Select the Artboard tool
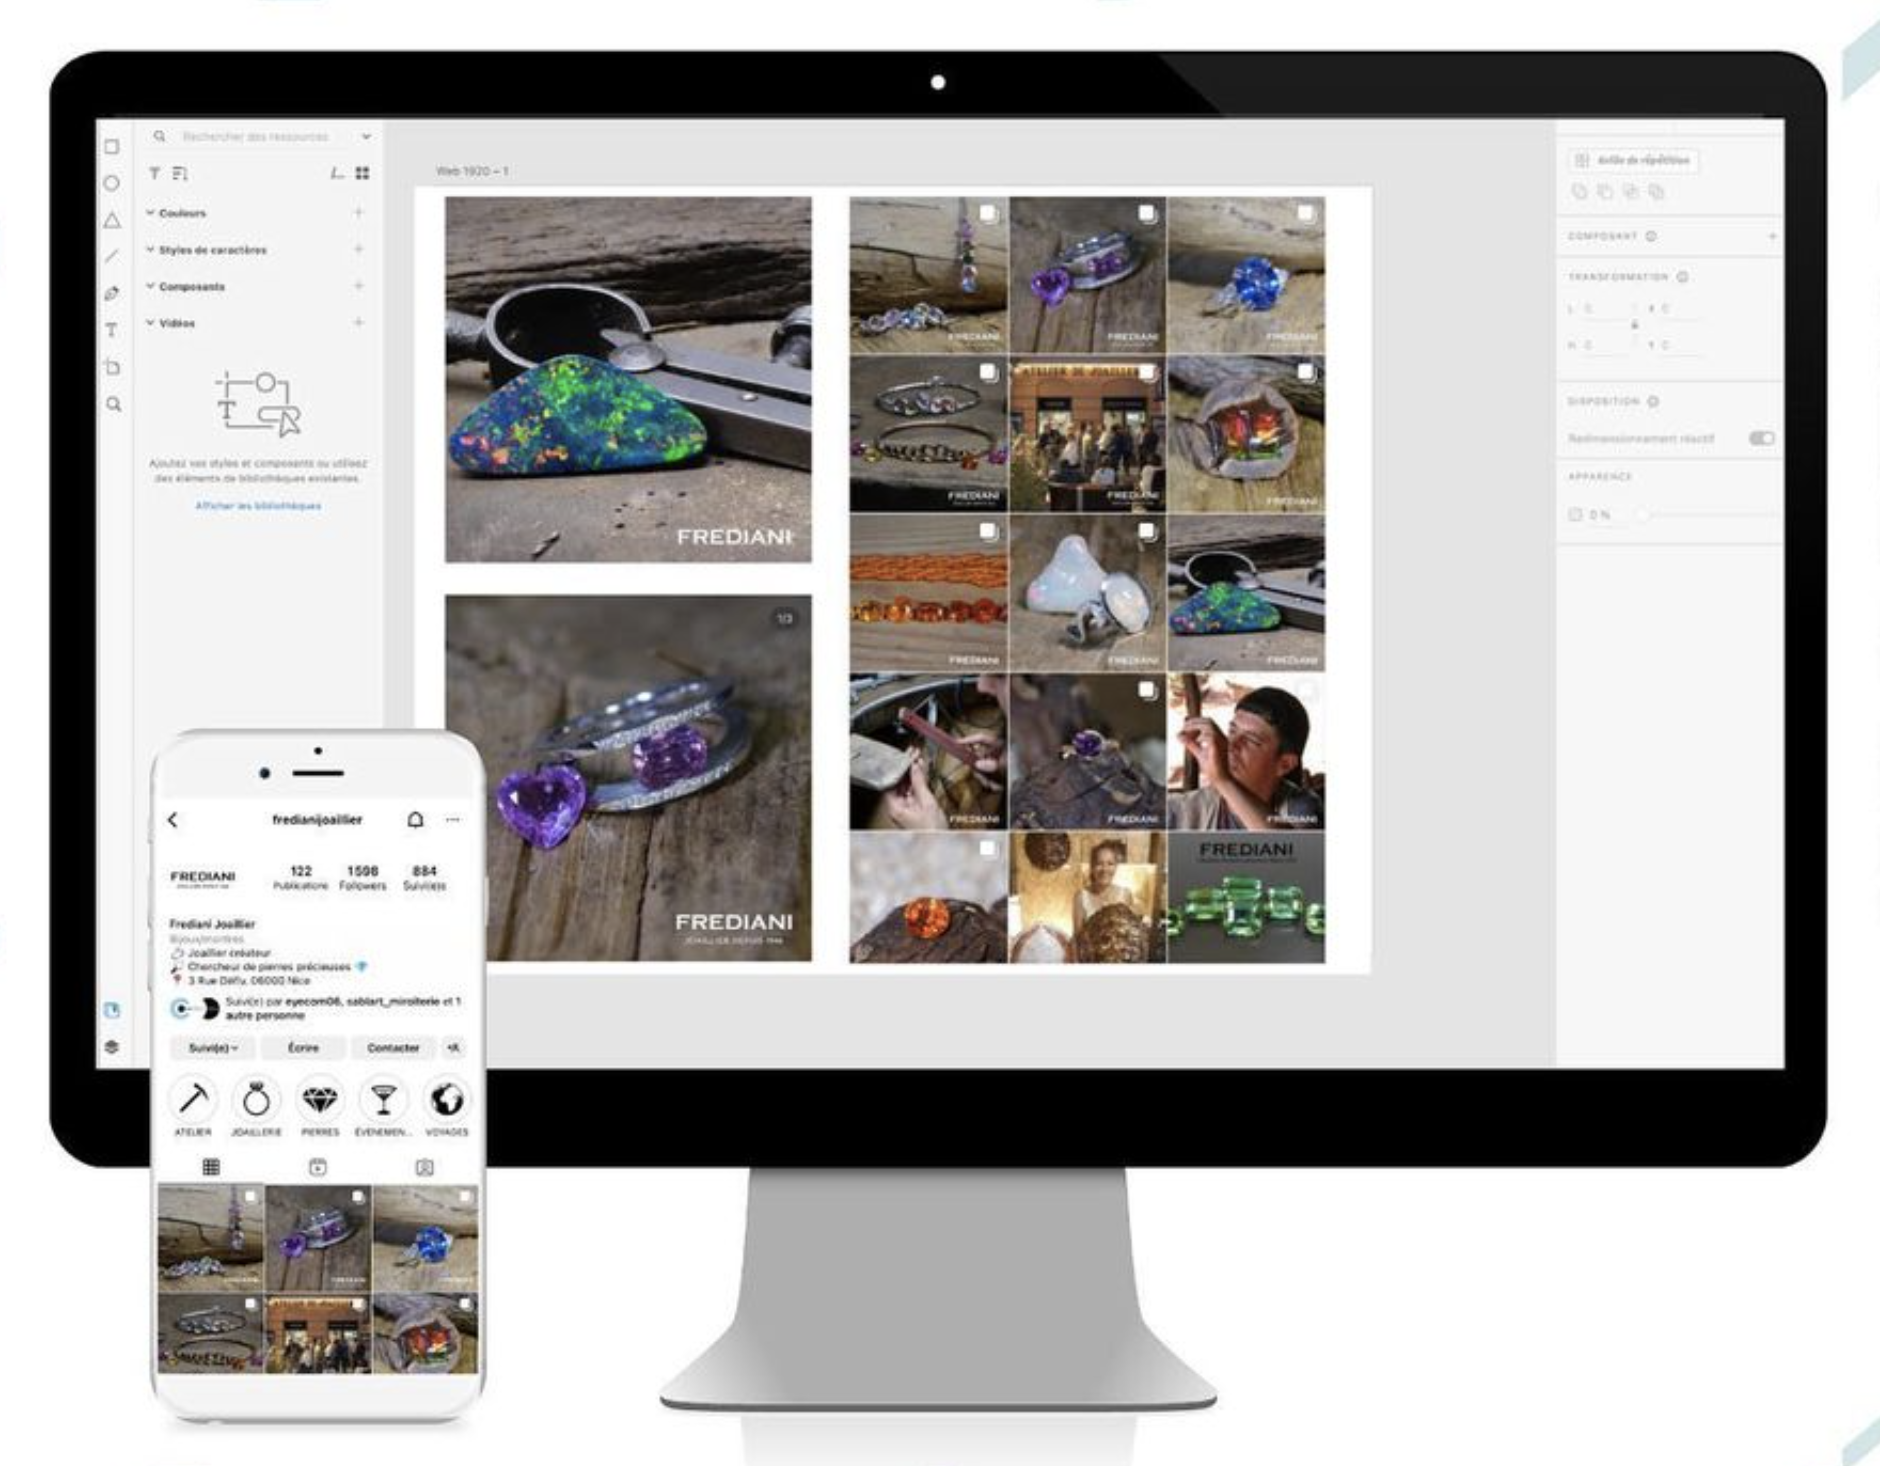The image size is (1880, 1466). click(x=112, y=367)
